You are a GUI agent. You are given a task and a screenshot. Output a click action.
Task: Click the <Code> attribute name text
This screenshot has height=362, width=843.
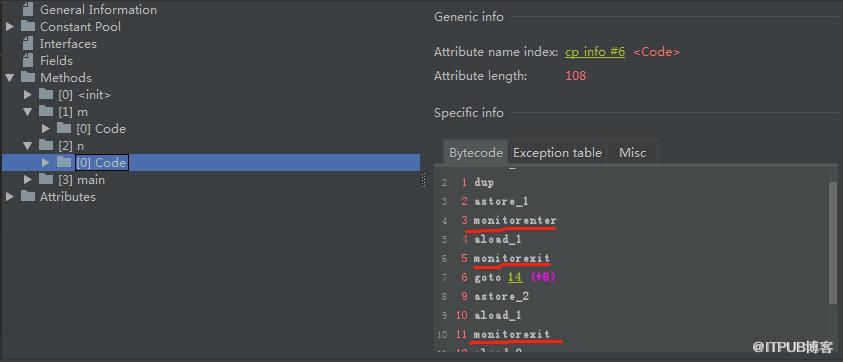point(657,52)
